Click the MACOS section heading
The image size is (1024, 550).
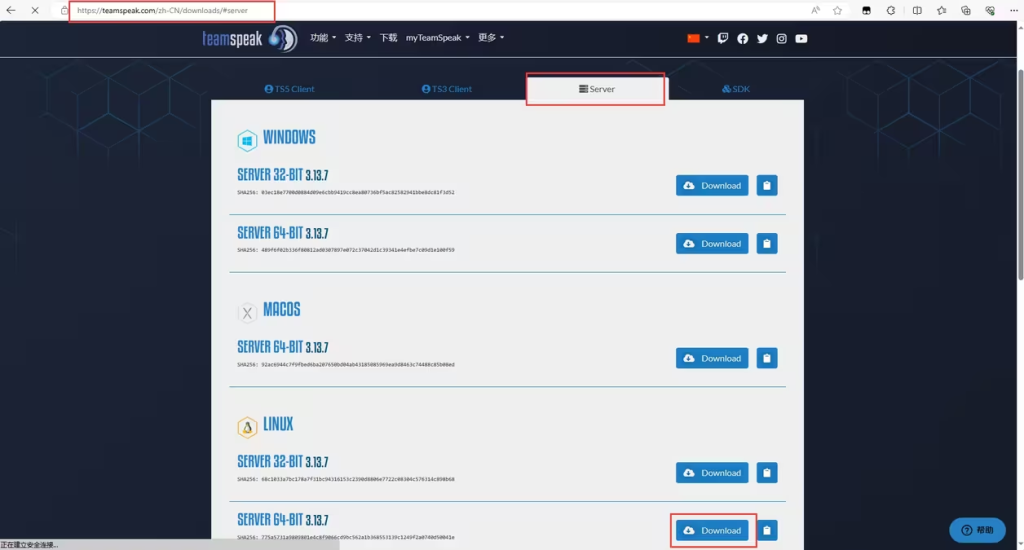click(281, 310)
